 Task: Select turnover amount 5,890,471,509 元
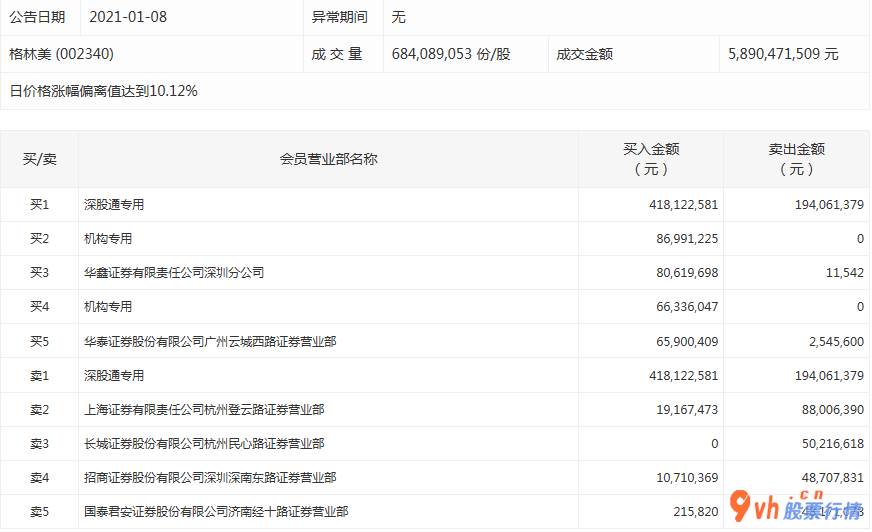[783, 54]
